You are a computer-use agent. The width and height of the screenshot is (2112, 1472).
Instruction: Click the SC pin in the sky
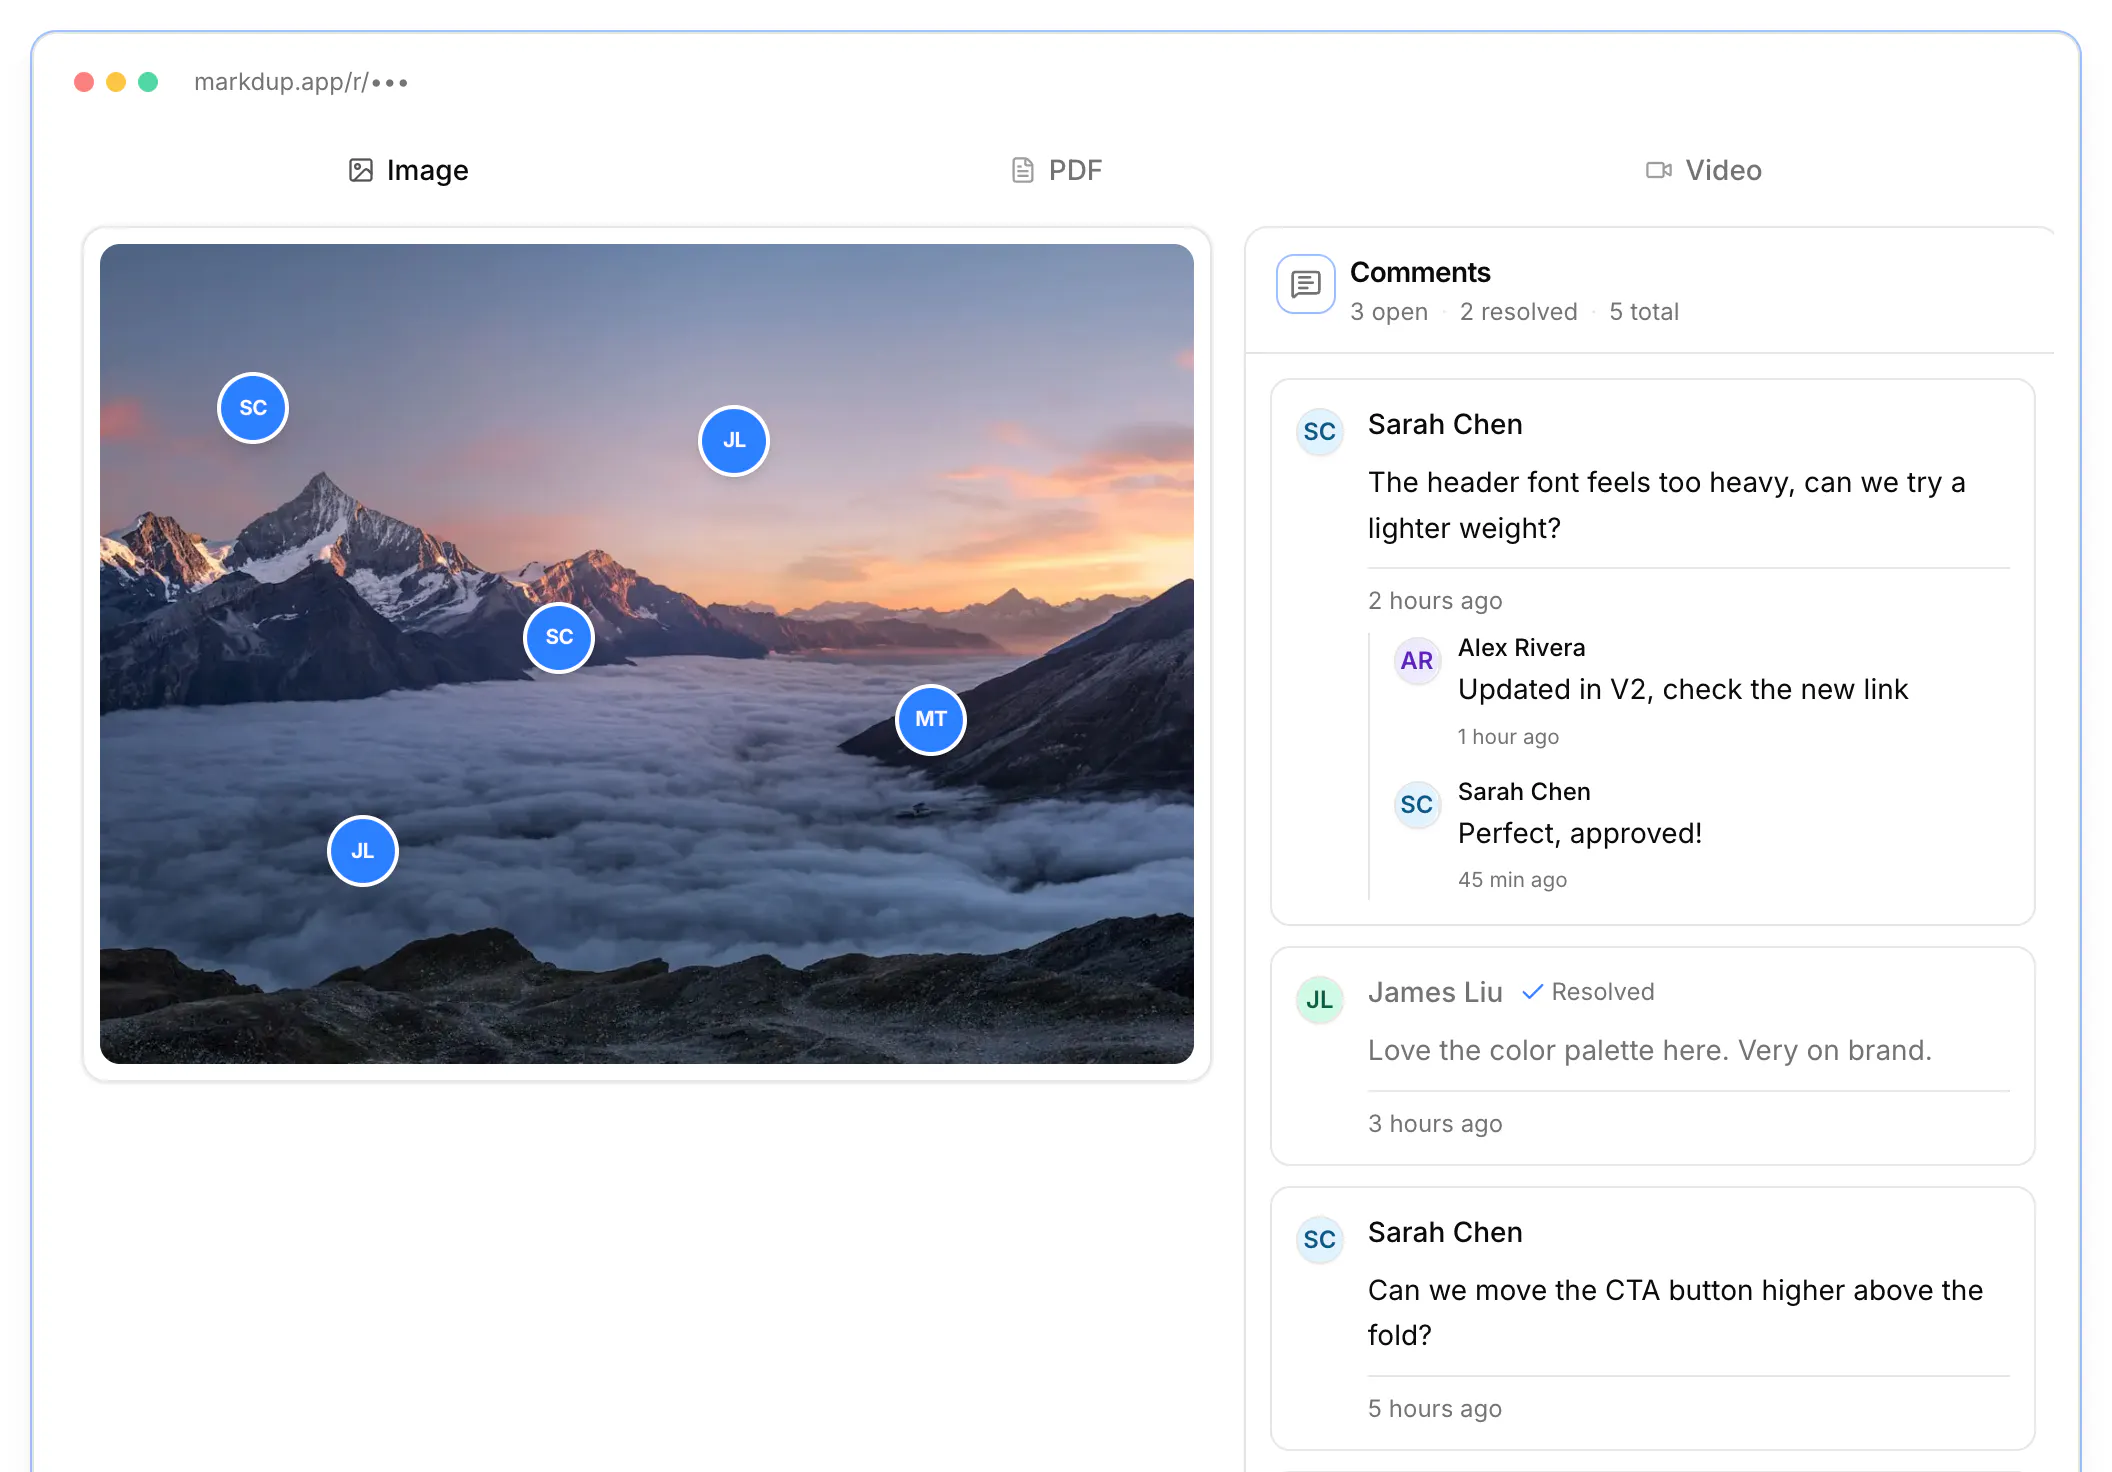(x=253, y=408)
